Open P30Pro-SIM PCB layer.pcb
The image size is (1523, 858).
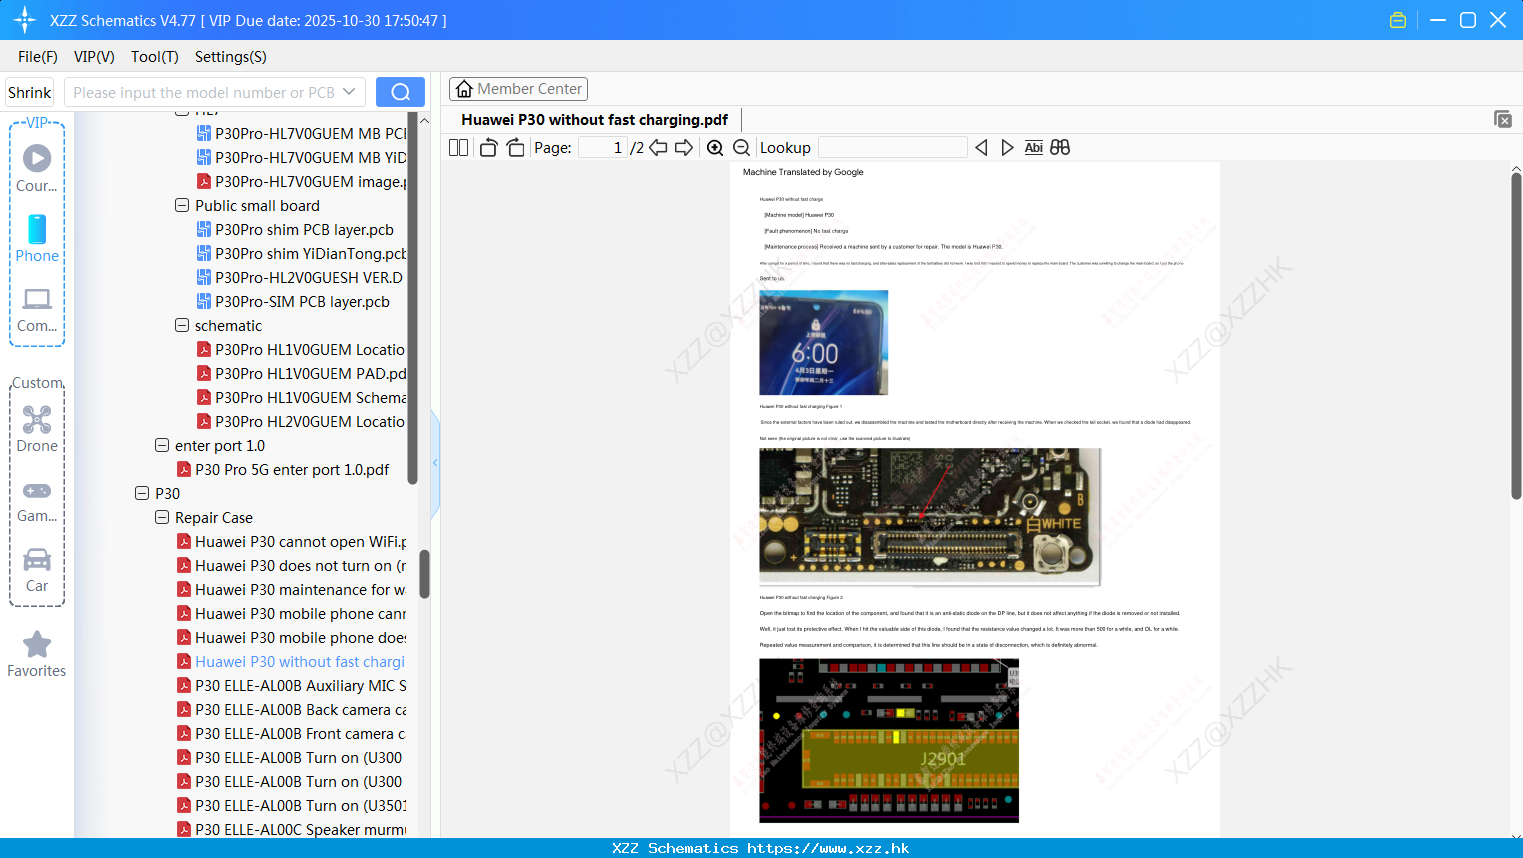[x=293, y=302]
